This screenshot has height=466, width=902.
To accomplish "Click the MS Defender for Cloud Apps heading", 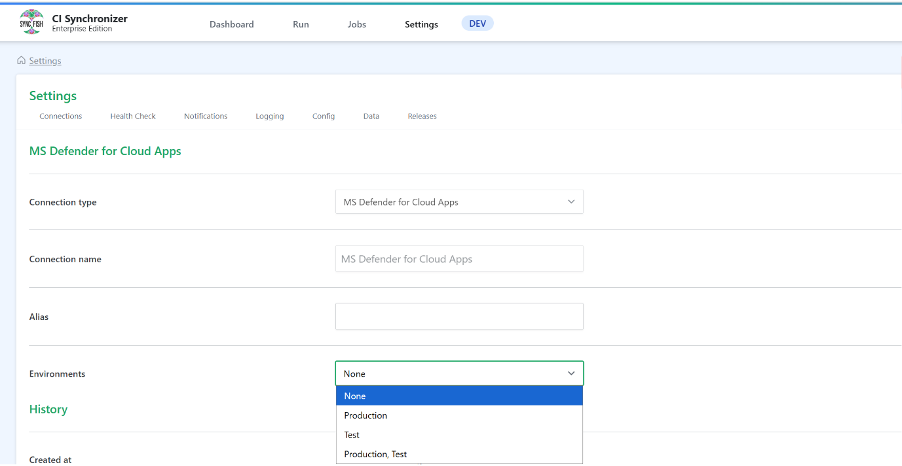I will point(105,151).
